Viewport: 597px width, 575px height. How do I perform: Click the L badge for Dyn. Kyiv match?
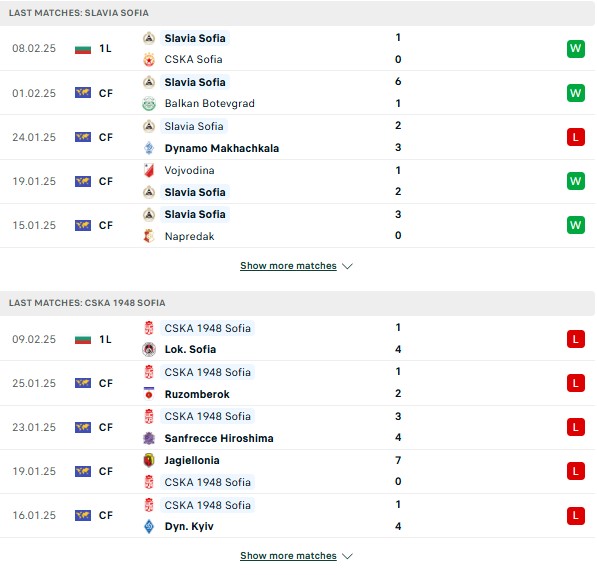tap(576, 516)
